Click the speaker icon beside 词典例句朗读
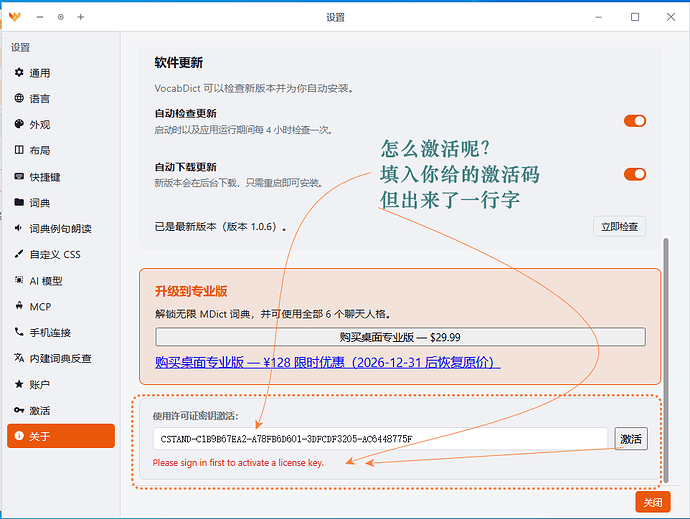Viewport: 690px width, 519px height. point(18,228)
